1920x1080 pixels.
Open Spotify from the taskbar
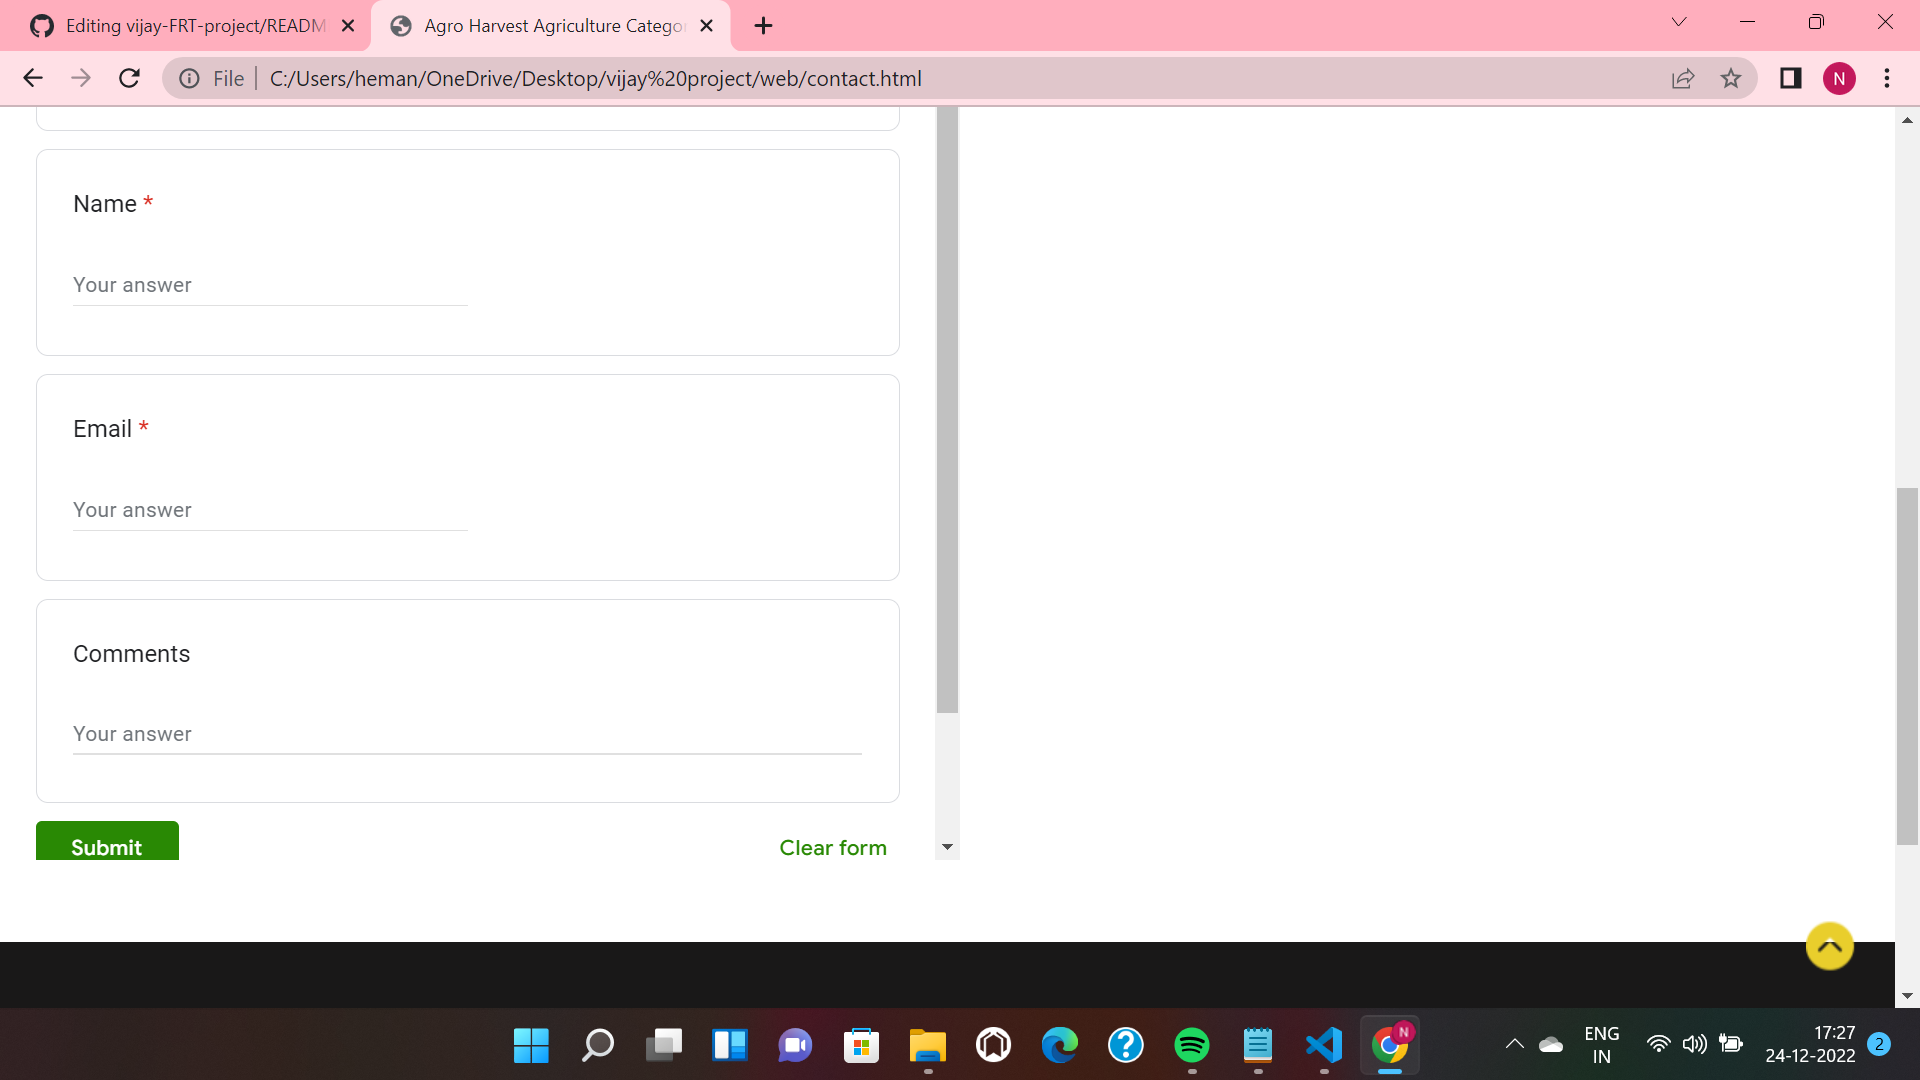[x=1191, y=1046]
